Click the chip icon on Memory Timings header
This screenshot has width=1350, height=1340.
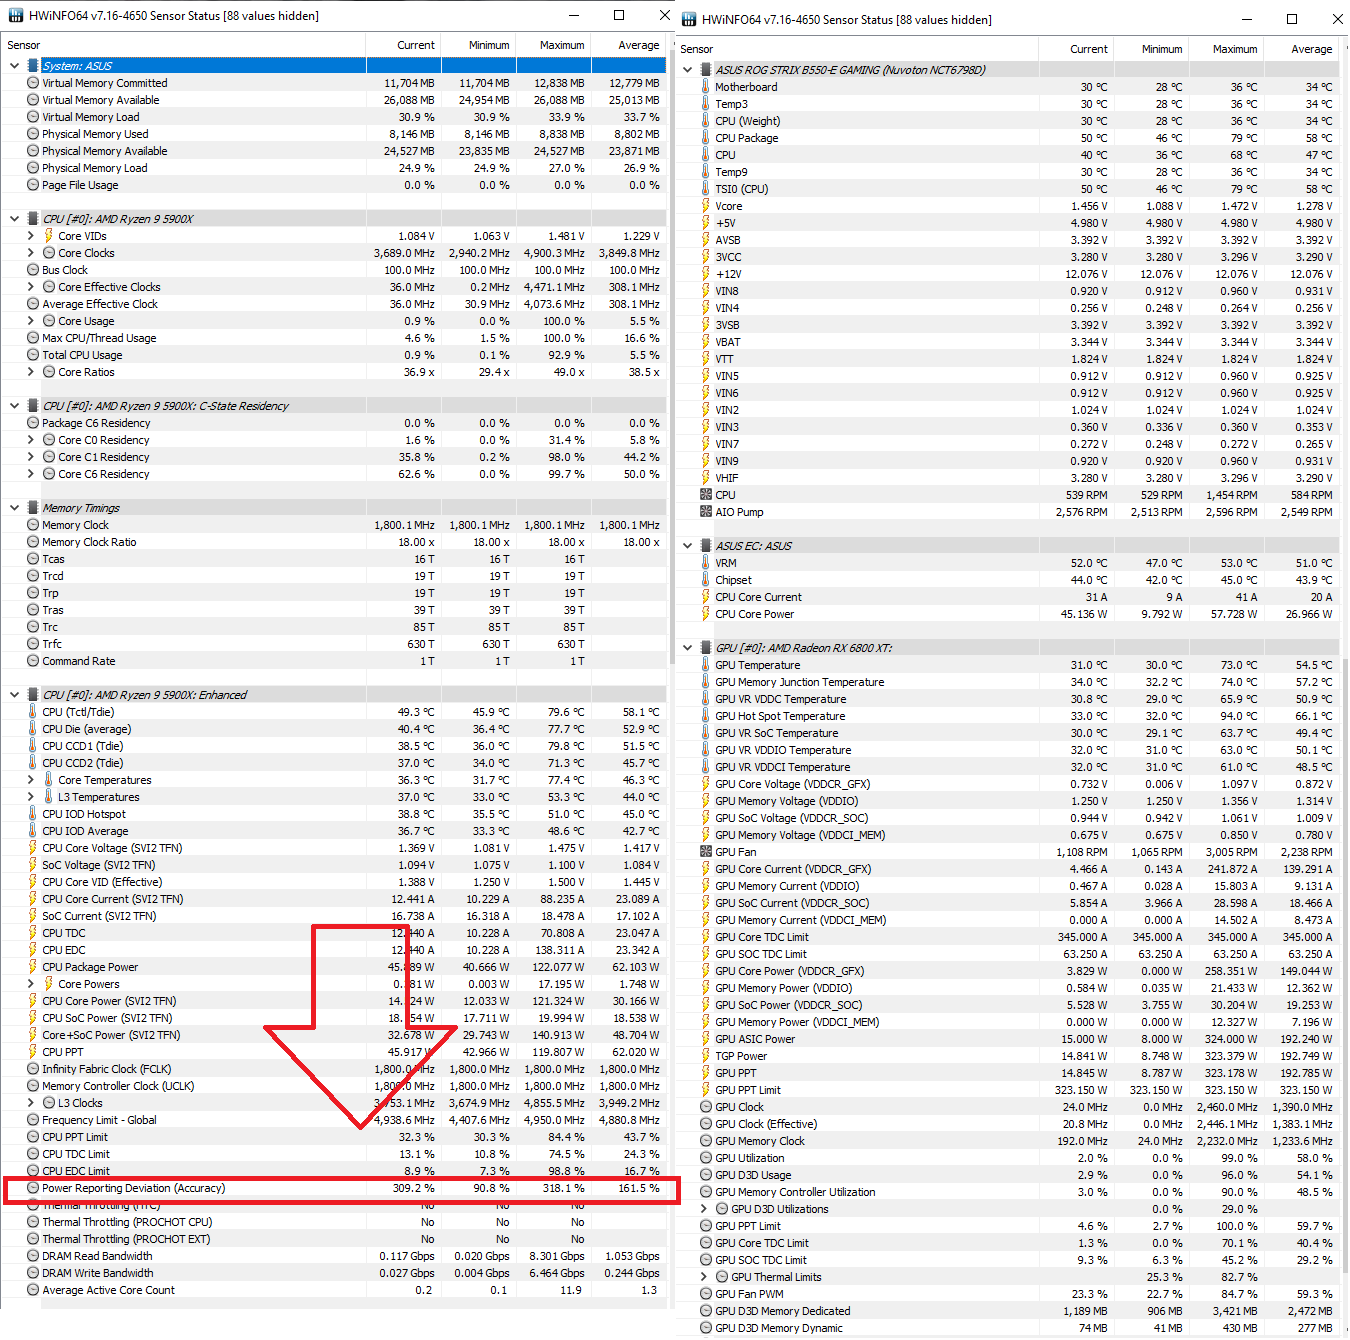coord(33,508)
